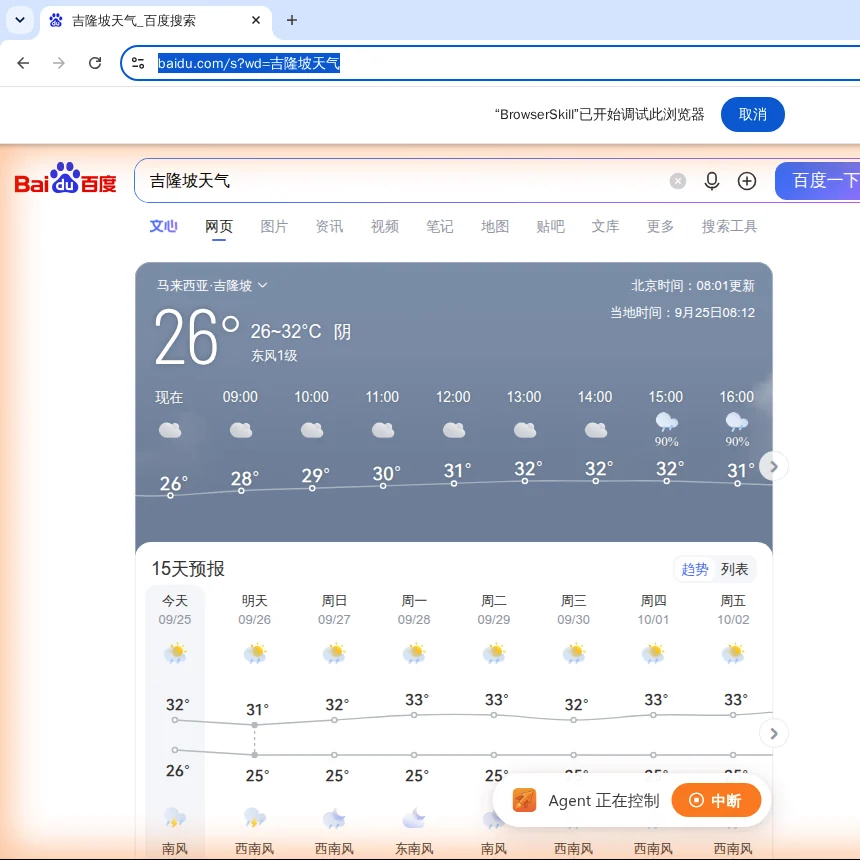Clear the search query text
Image resolution: width=860 pixels, height=860 pixels.
click(678, 181)
